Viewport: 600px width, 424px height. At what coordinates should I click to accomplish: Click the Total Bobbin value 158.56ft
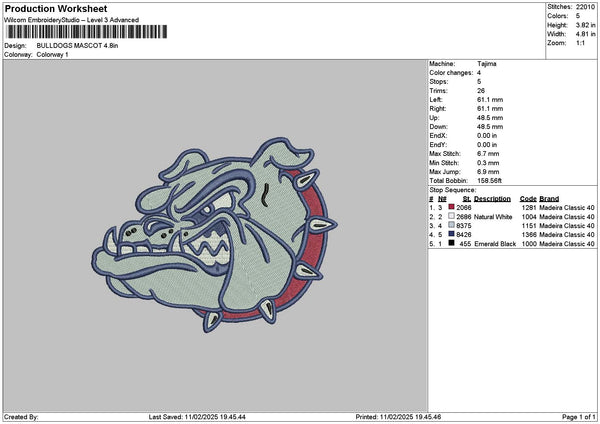[x=494, y=179]
